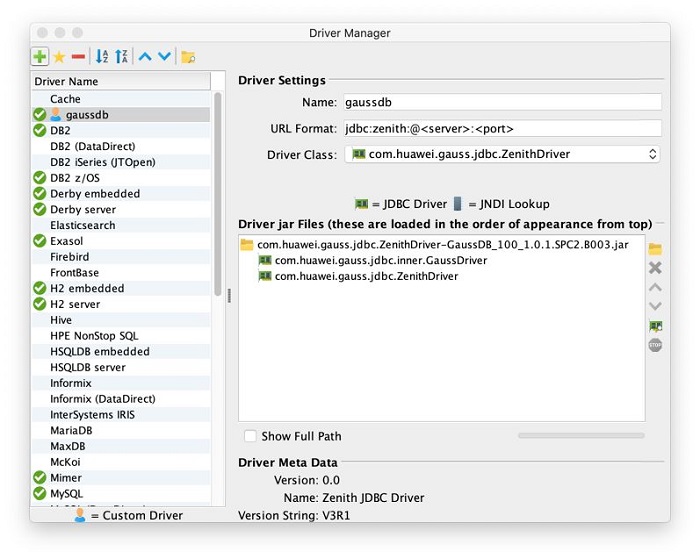Click the folder search icon in toolbar

coord(188,57)
